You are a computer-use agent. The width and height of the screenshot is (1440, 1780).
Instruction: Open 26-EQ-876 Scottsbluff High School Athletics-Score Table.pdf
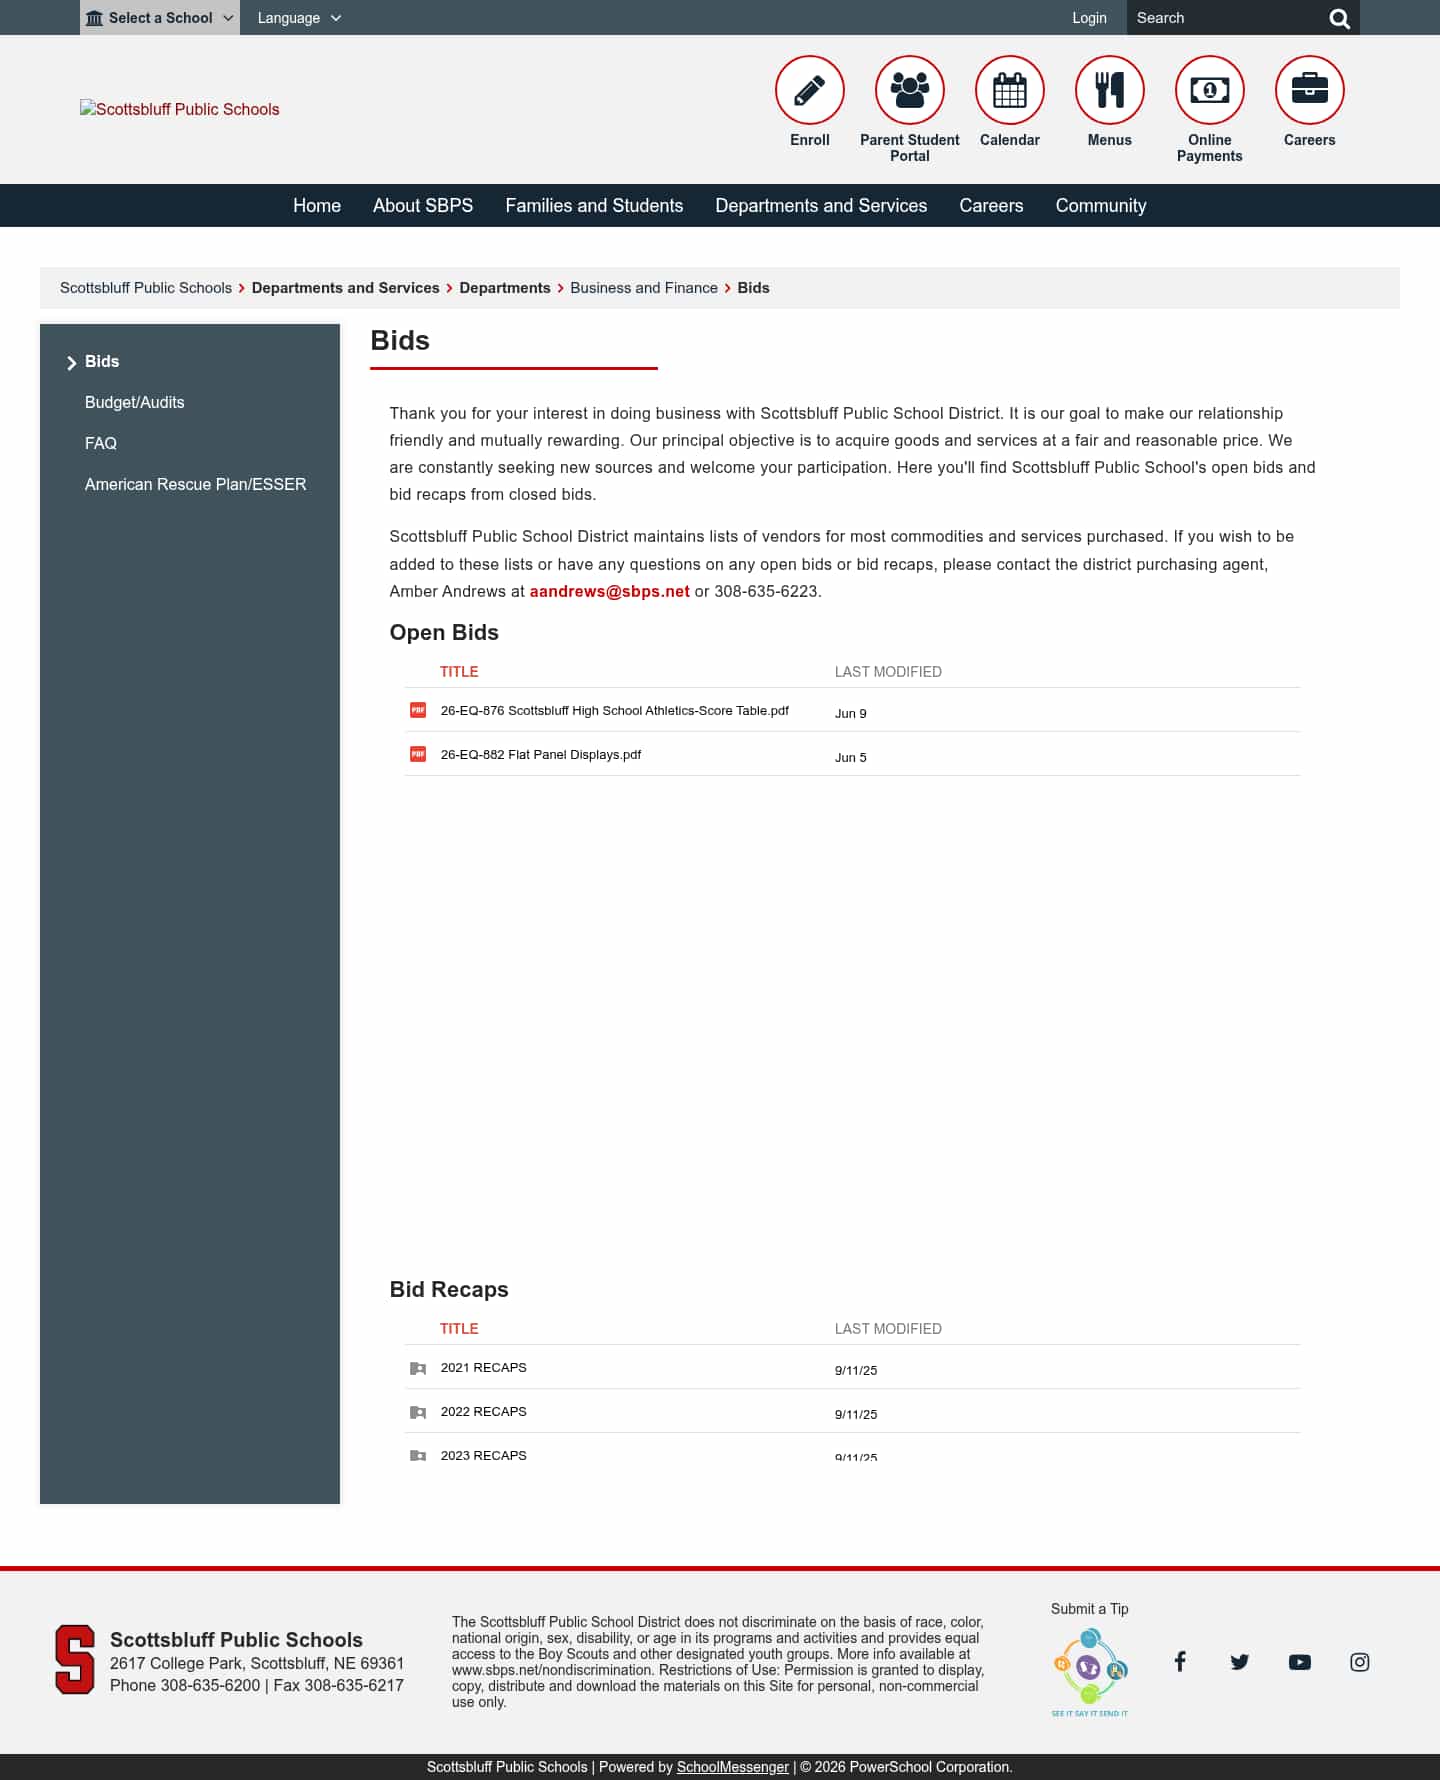pyautogui.click(x=615, y=710)
